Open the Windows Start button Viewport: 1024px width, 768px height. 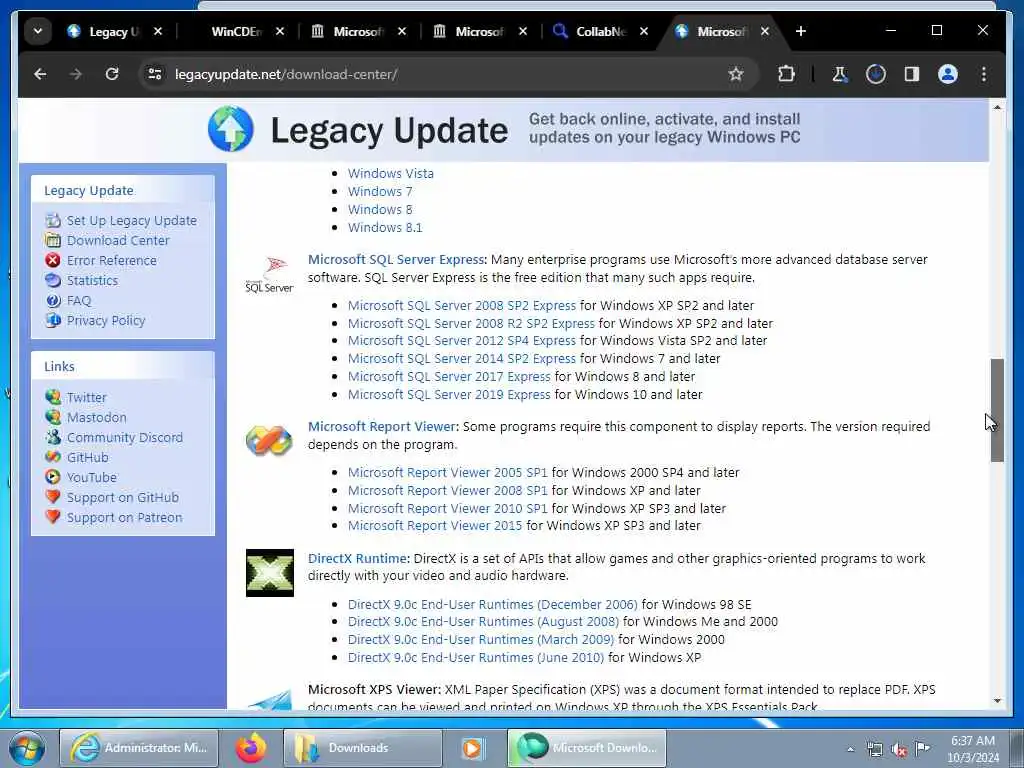pos(27,748)
